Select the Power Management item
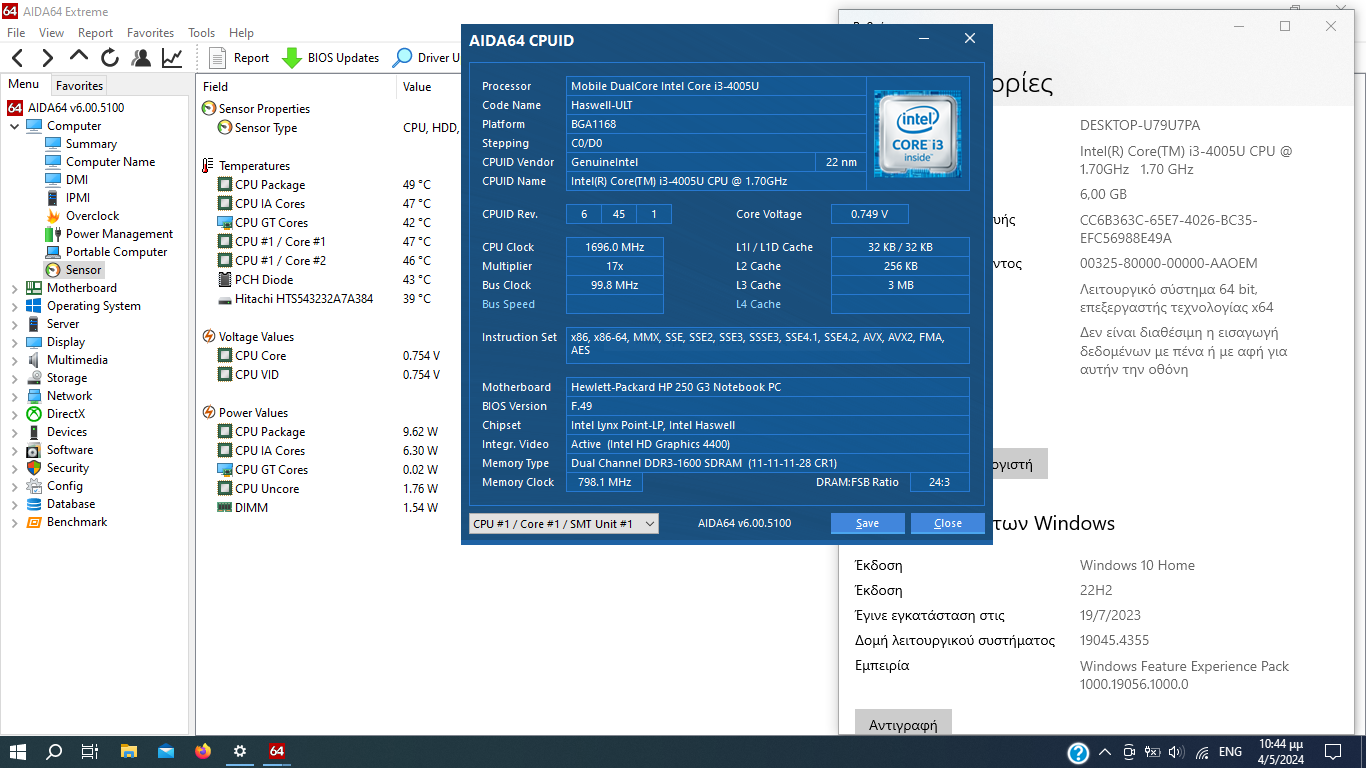 coord(119,234)
